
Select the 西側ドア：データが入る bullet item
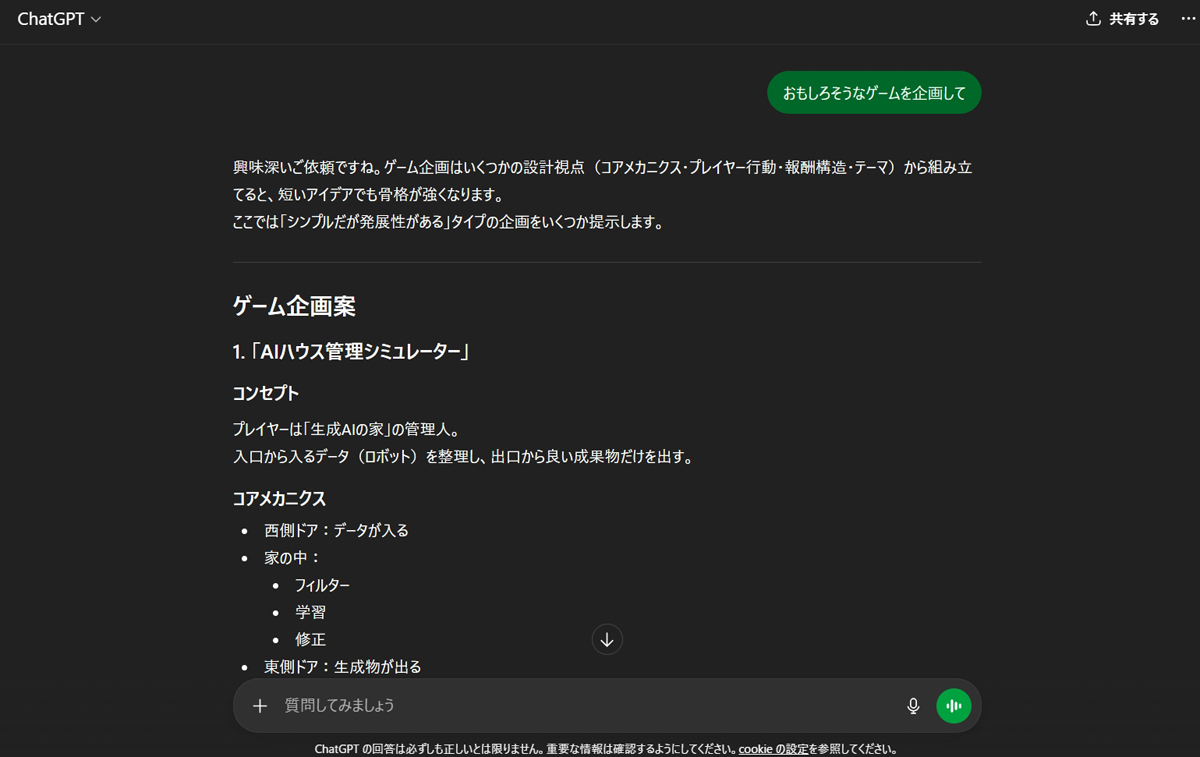pos(336,531)
